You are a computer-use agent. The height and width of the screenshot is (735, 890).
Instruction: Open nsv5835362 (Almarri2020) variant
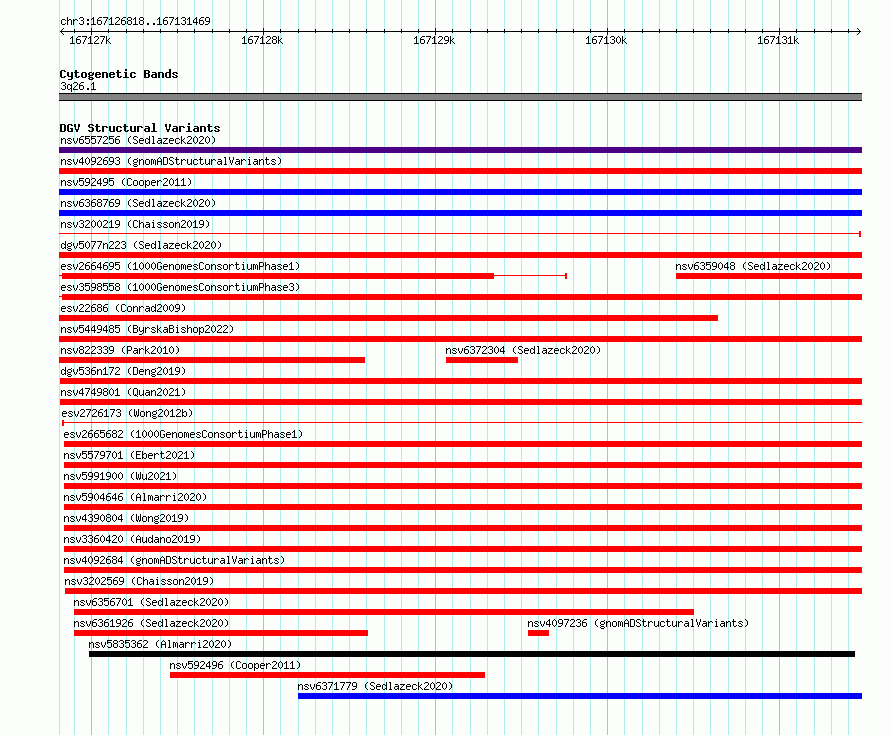pyautogui.click(x=160, y=644)
